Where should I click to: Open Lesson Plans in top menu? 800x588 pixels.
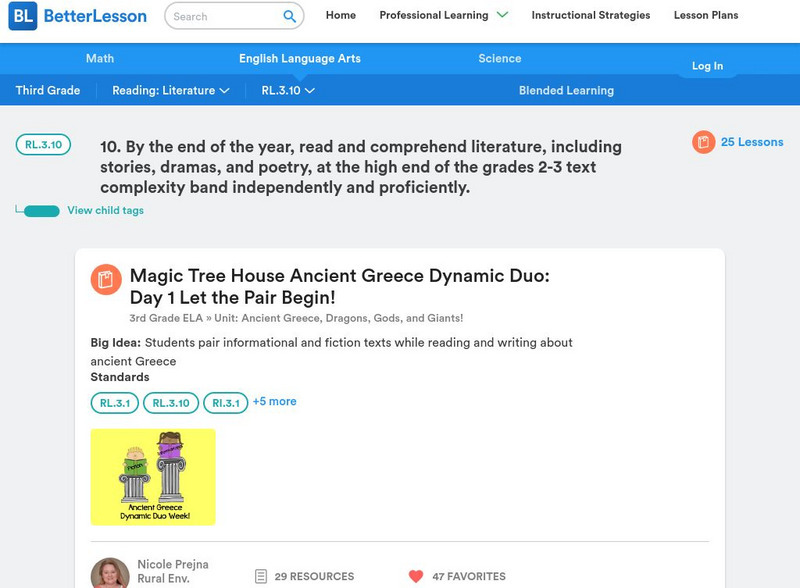point(706,15)
